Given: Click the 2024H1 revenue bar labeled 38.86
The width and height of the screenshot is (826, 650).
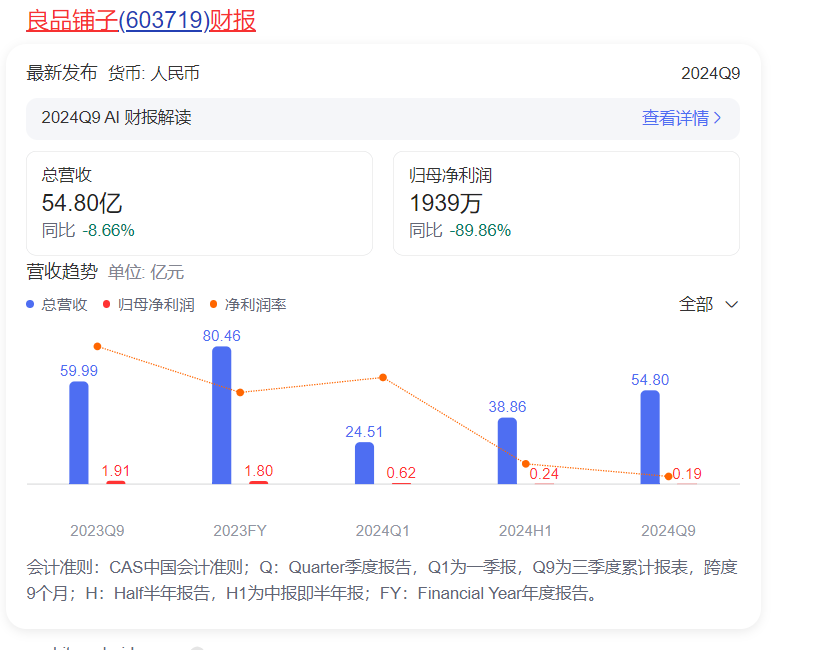Looking at the screenshot, I should pos(507,451).
